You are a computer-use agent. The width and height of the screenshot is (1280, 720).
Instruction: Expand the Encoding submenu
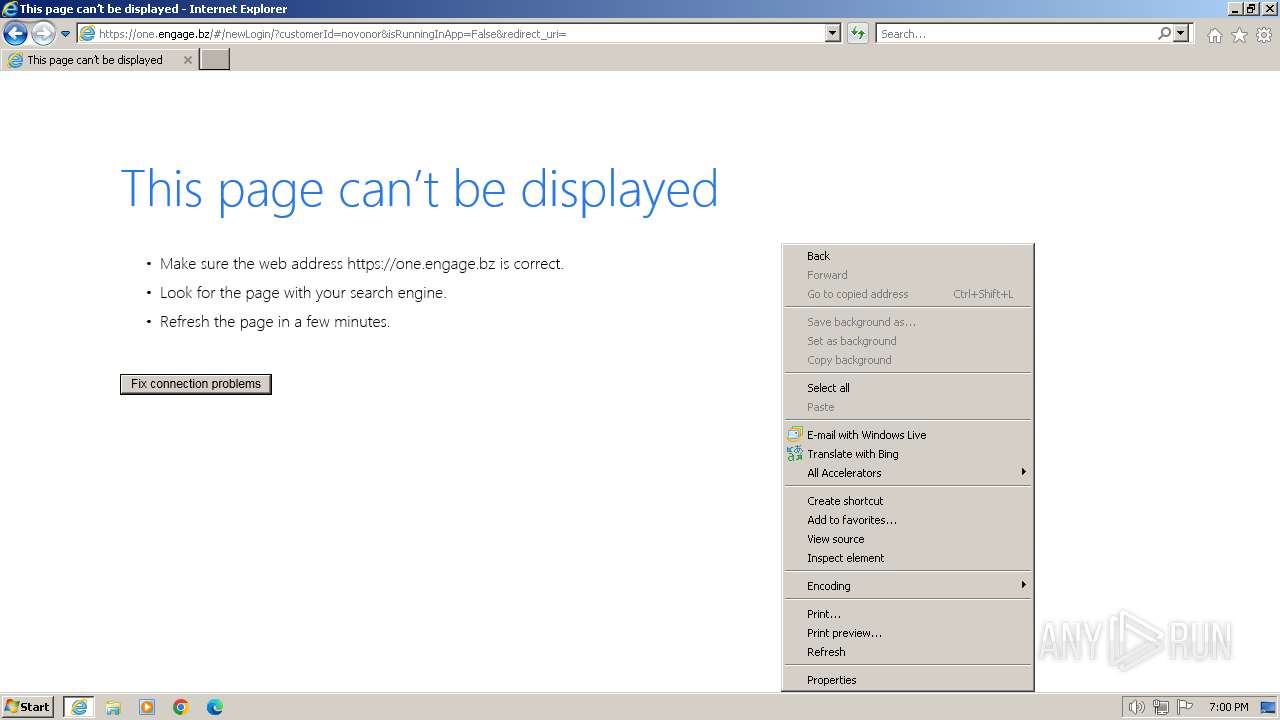[908, 586]
